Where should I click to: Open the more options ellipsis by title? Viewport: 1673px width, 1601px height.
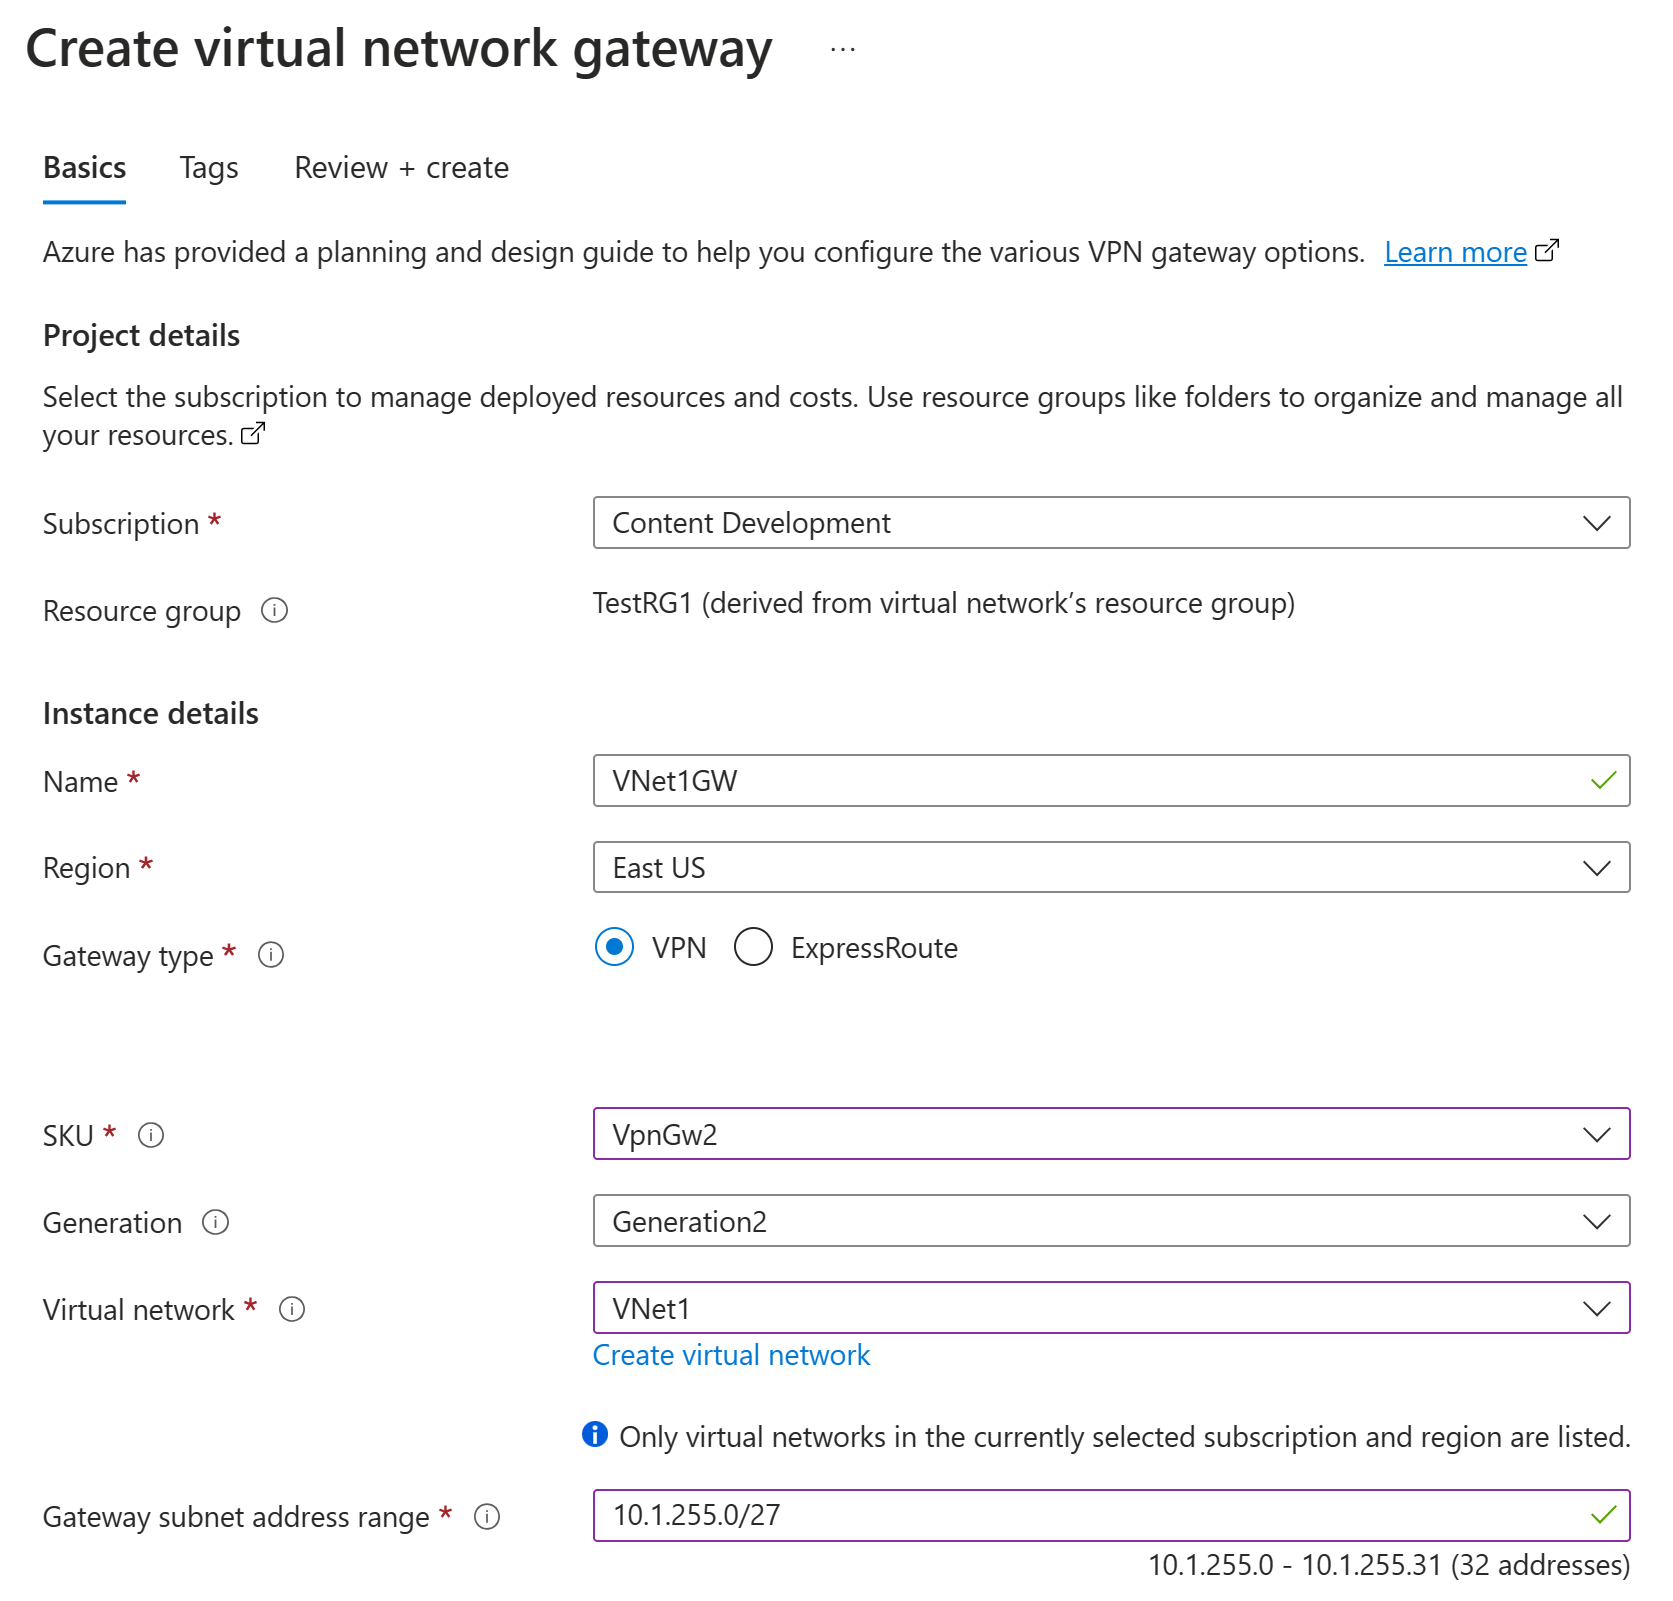[x=842, y=50]
